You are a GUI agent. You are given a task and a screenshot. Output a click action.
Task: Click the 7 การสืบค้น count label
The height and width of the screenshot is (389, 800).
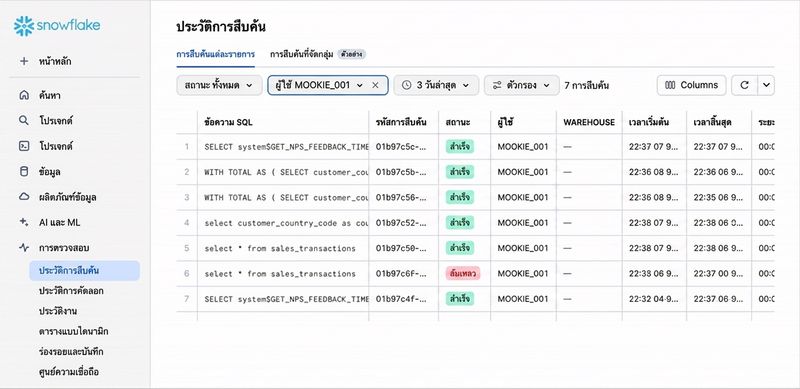(x=587, y=85)
